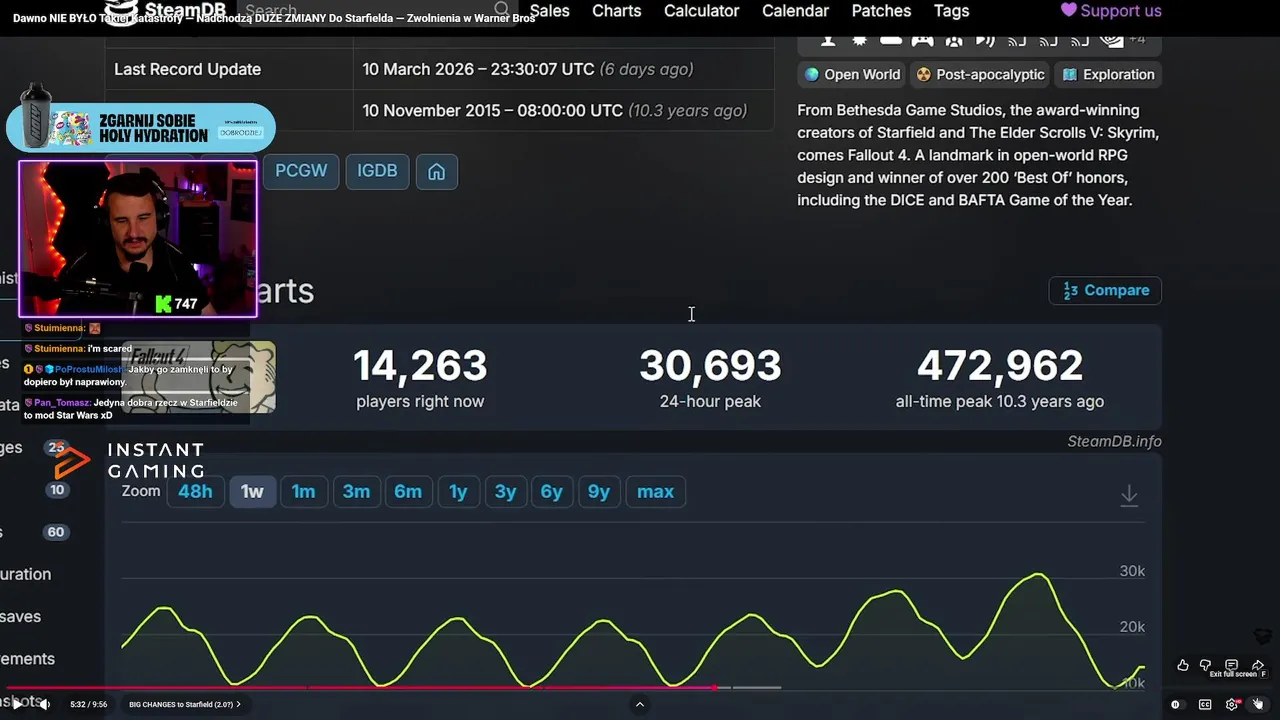Screen dimensions: 1280x720
Task: Click the SteamDB home icon button
Action: click(436, 172)
